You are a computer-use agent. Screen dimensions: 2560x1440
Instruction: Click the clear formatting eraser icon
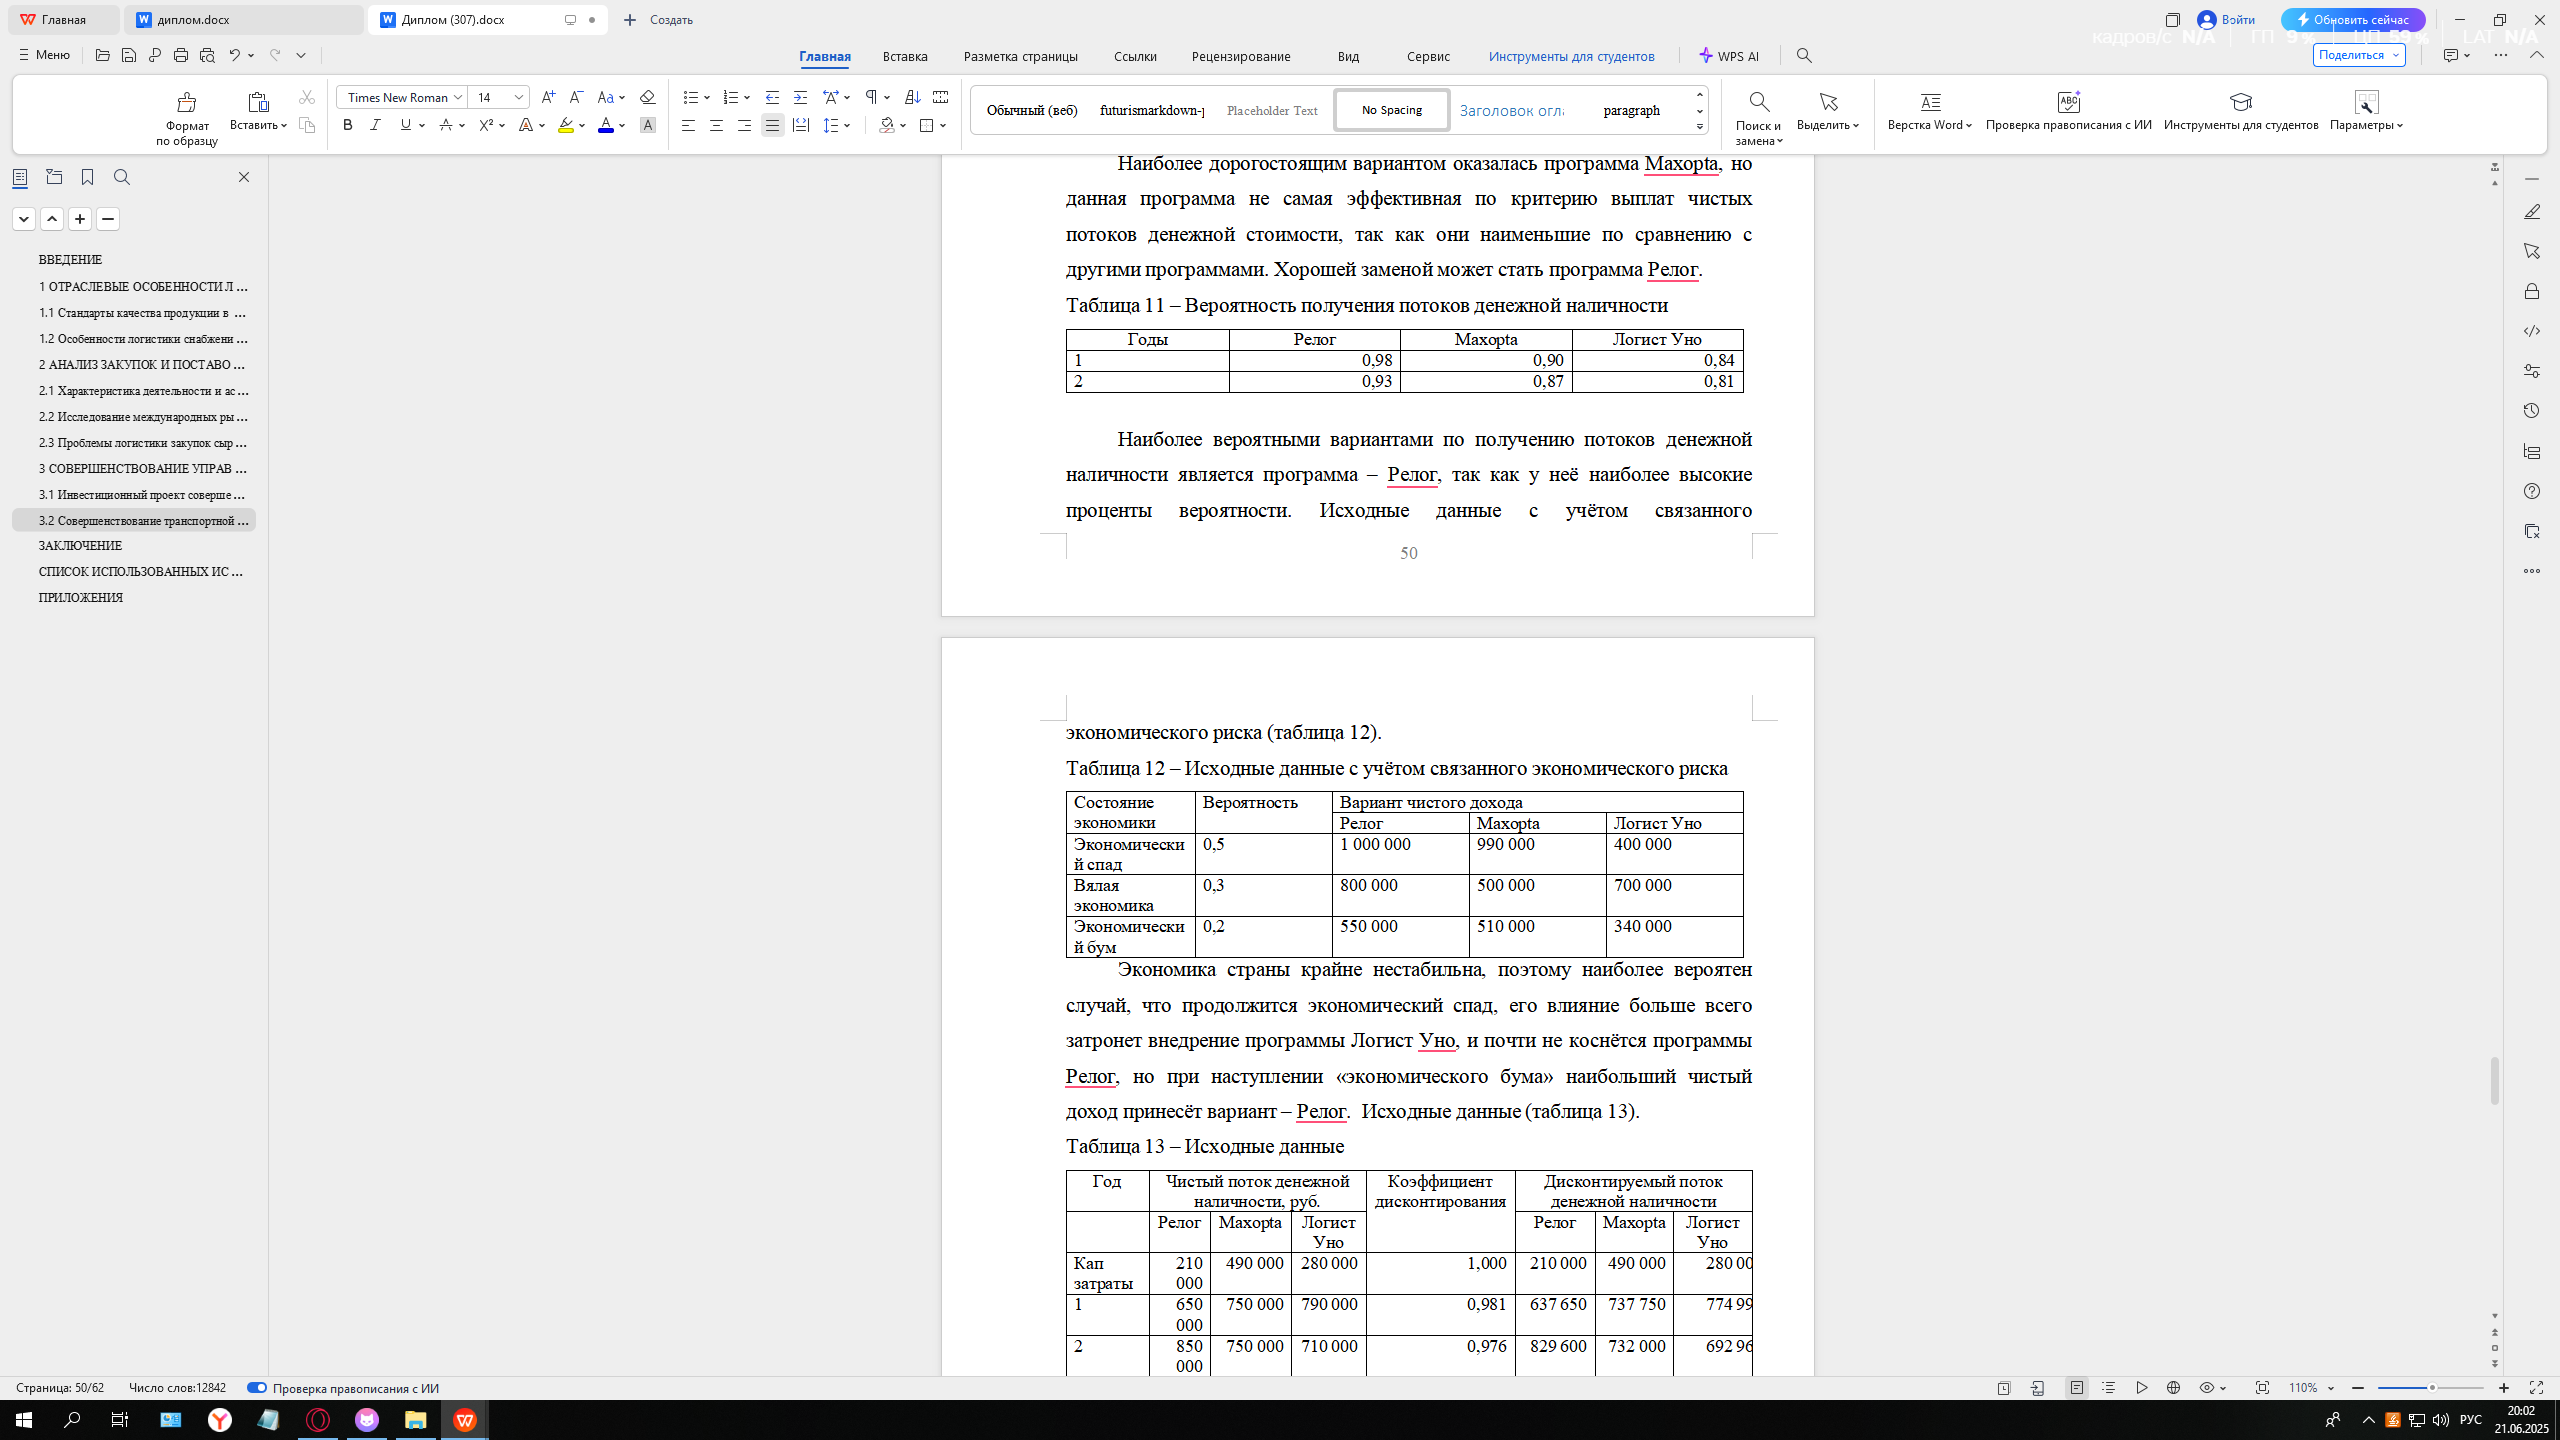pyautogui.click(x=647, y=97)
